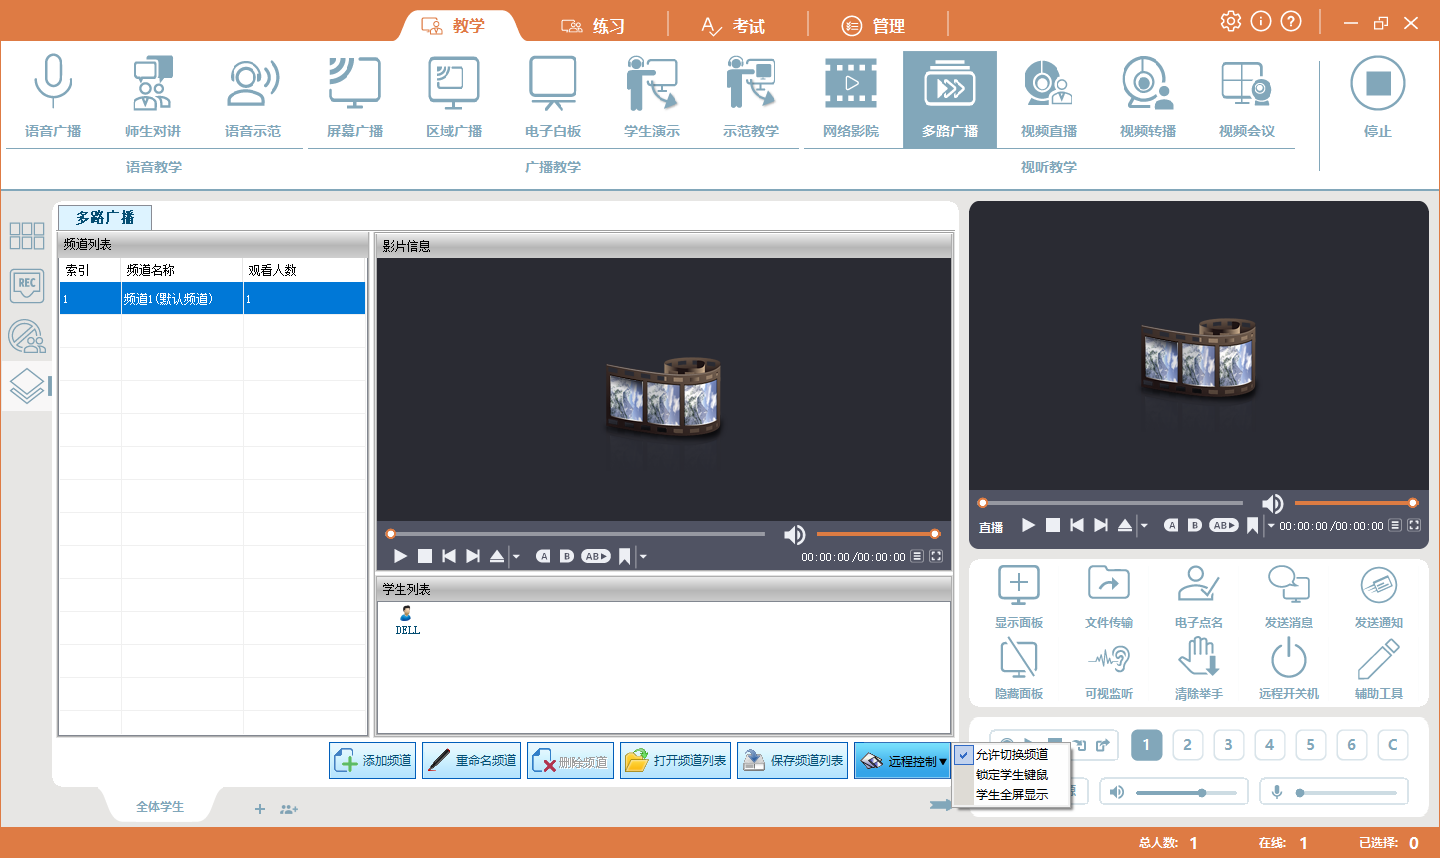Screen dimensions: 1440x858
Task: Start 语音广播 voice broadcast
Action: click(53, 97)
